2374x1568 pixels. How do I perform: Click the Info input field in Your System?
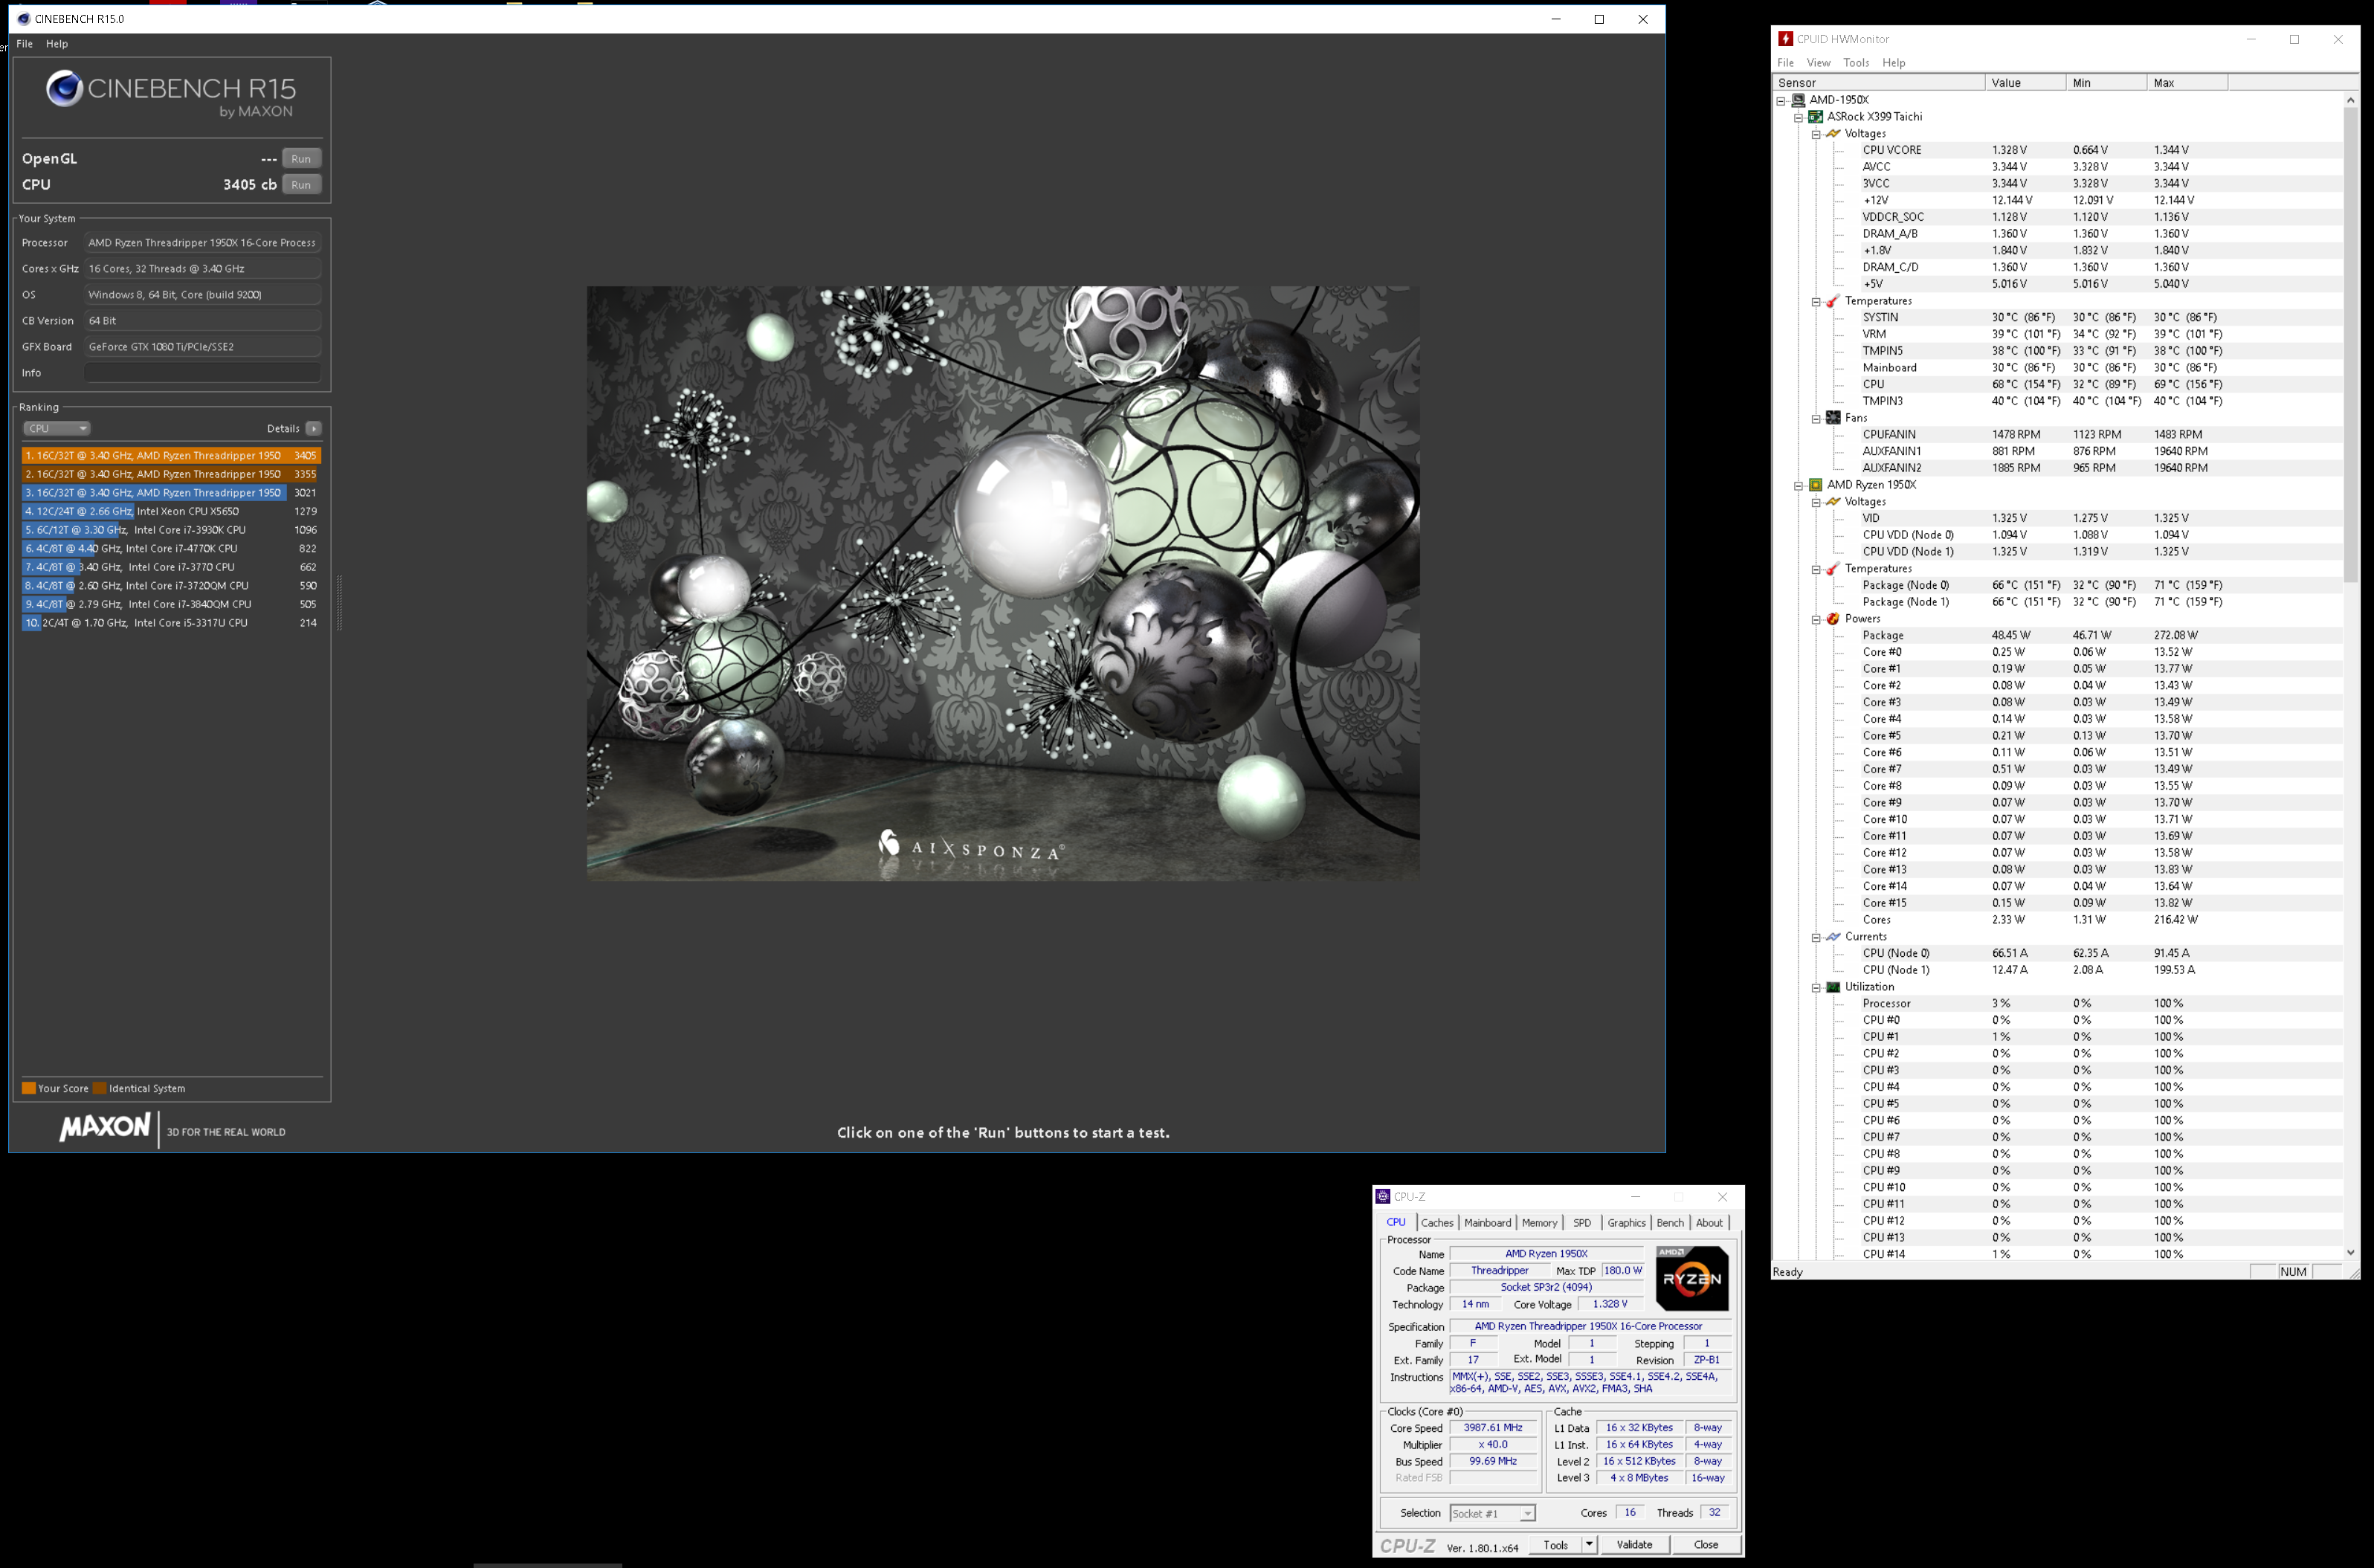pyautogui.click(x=202, y=373)
